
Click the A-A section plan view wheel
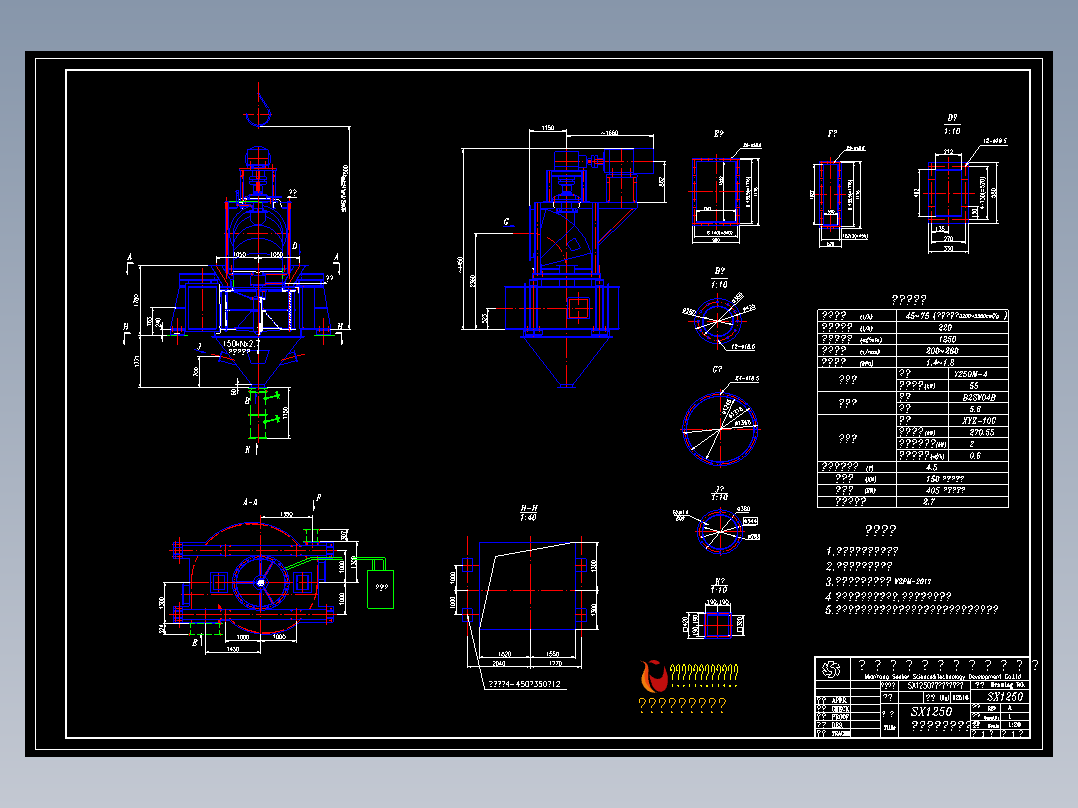click(x=261, y=582)
